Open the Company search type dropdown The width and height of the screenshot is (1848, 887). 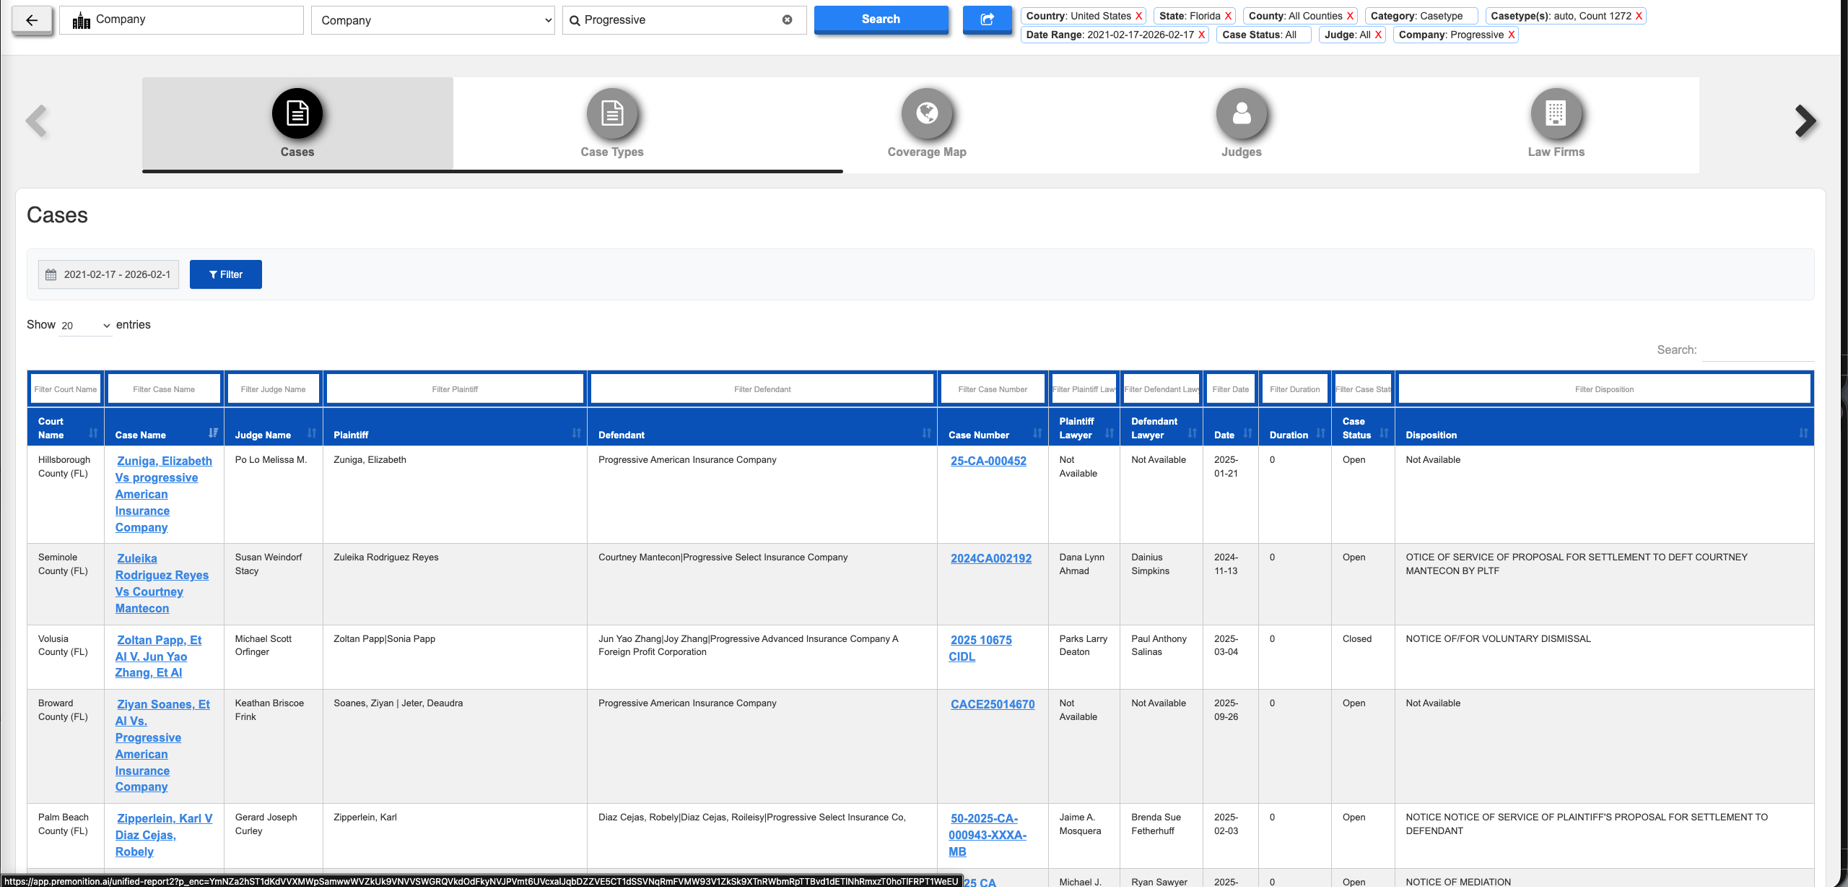(433, 20)
